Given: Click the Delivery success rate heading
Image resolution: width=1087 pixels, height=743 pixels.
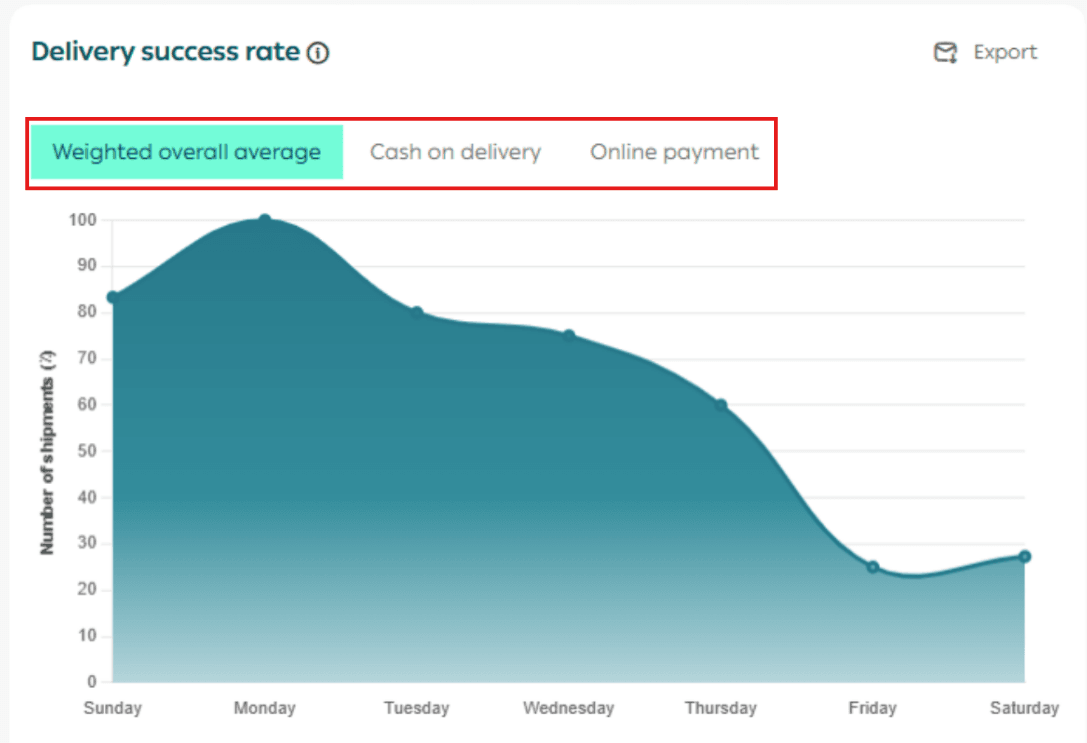Looking at the screenshot, I should pyautogui.click(x=166, y=52).
